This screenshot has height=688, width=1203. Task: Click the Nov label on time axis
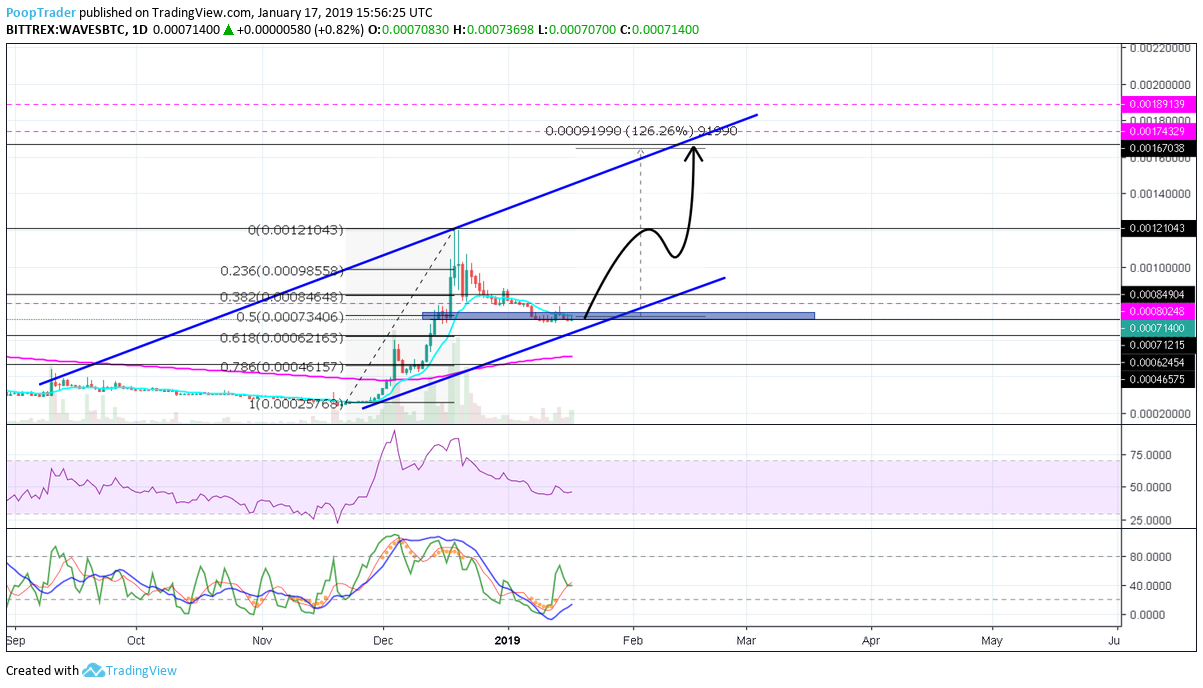point(262,639)
